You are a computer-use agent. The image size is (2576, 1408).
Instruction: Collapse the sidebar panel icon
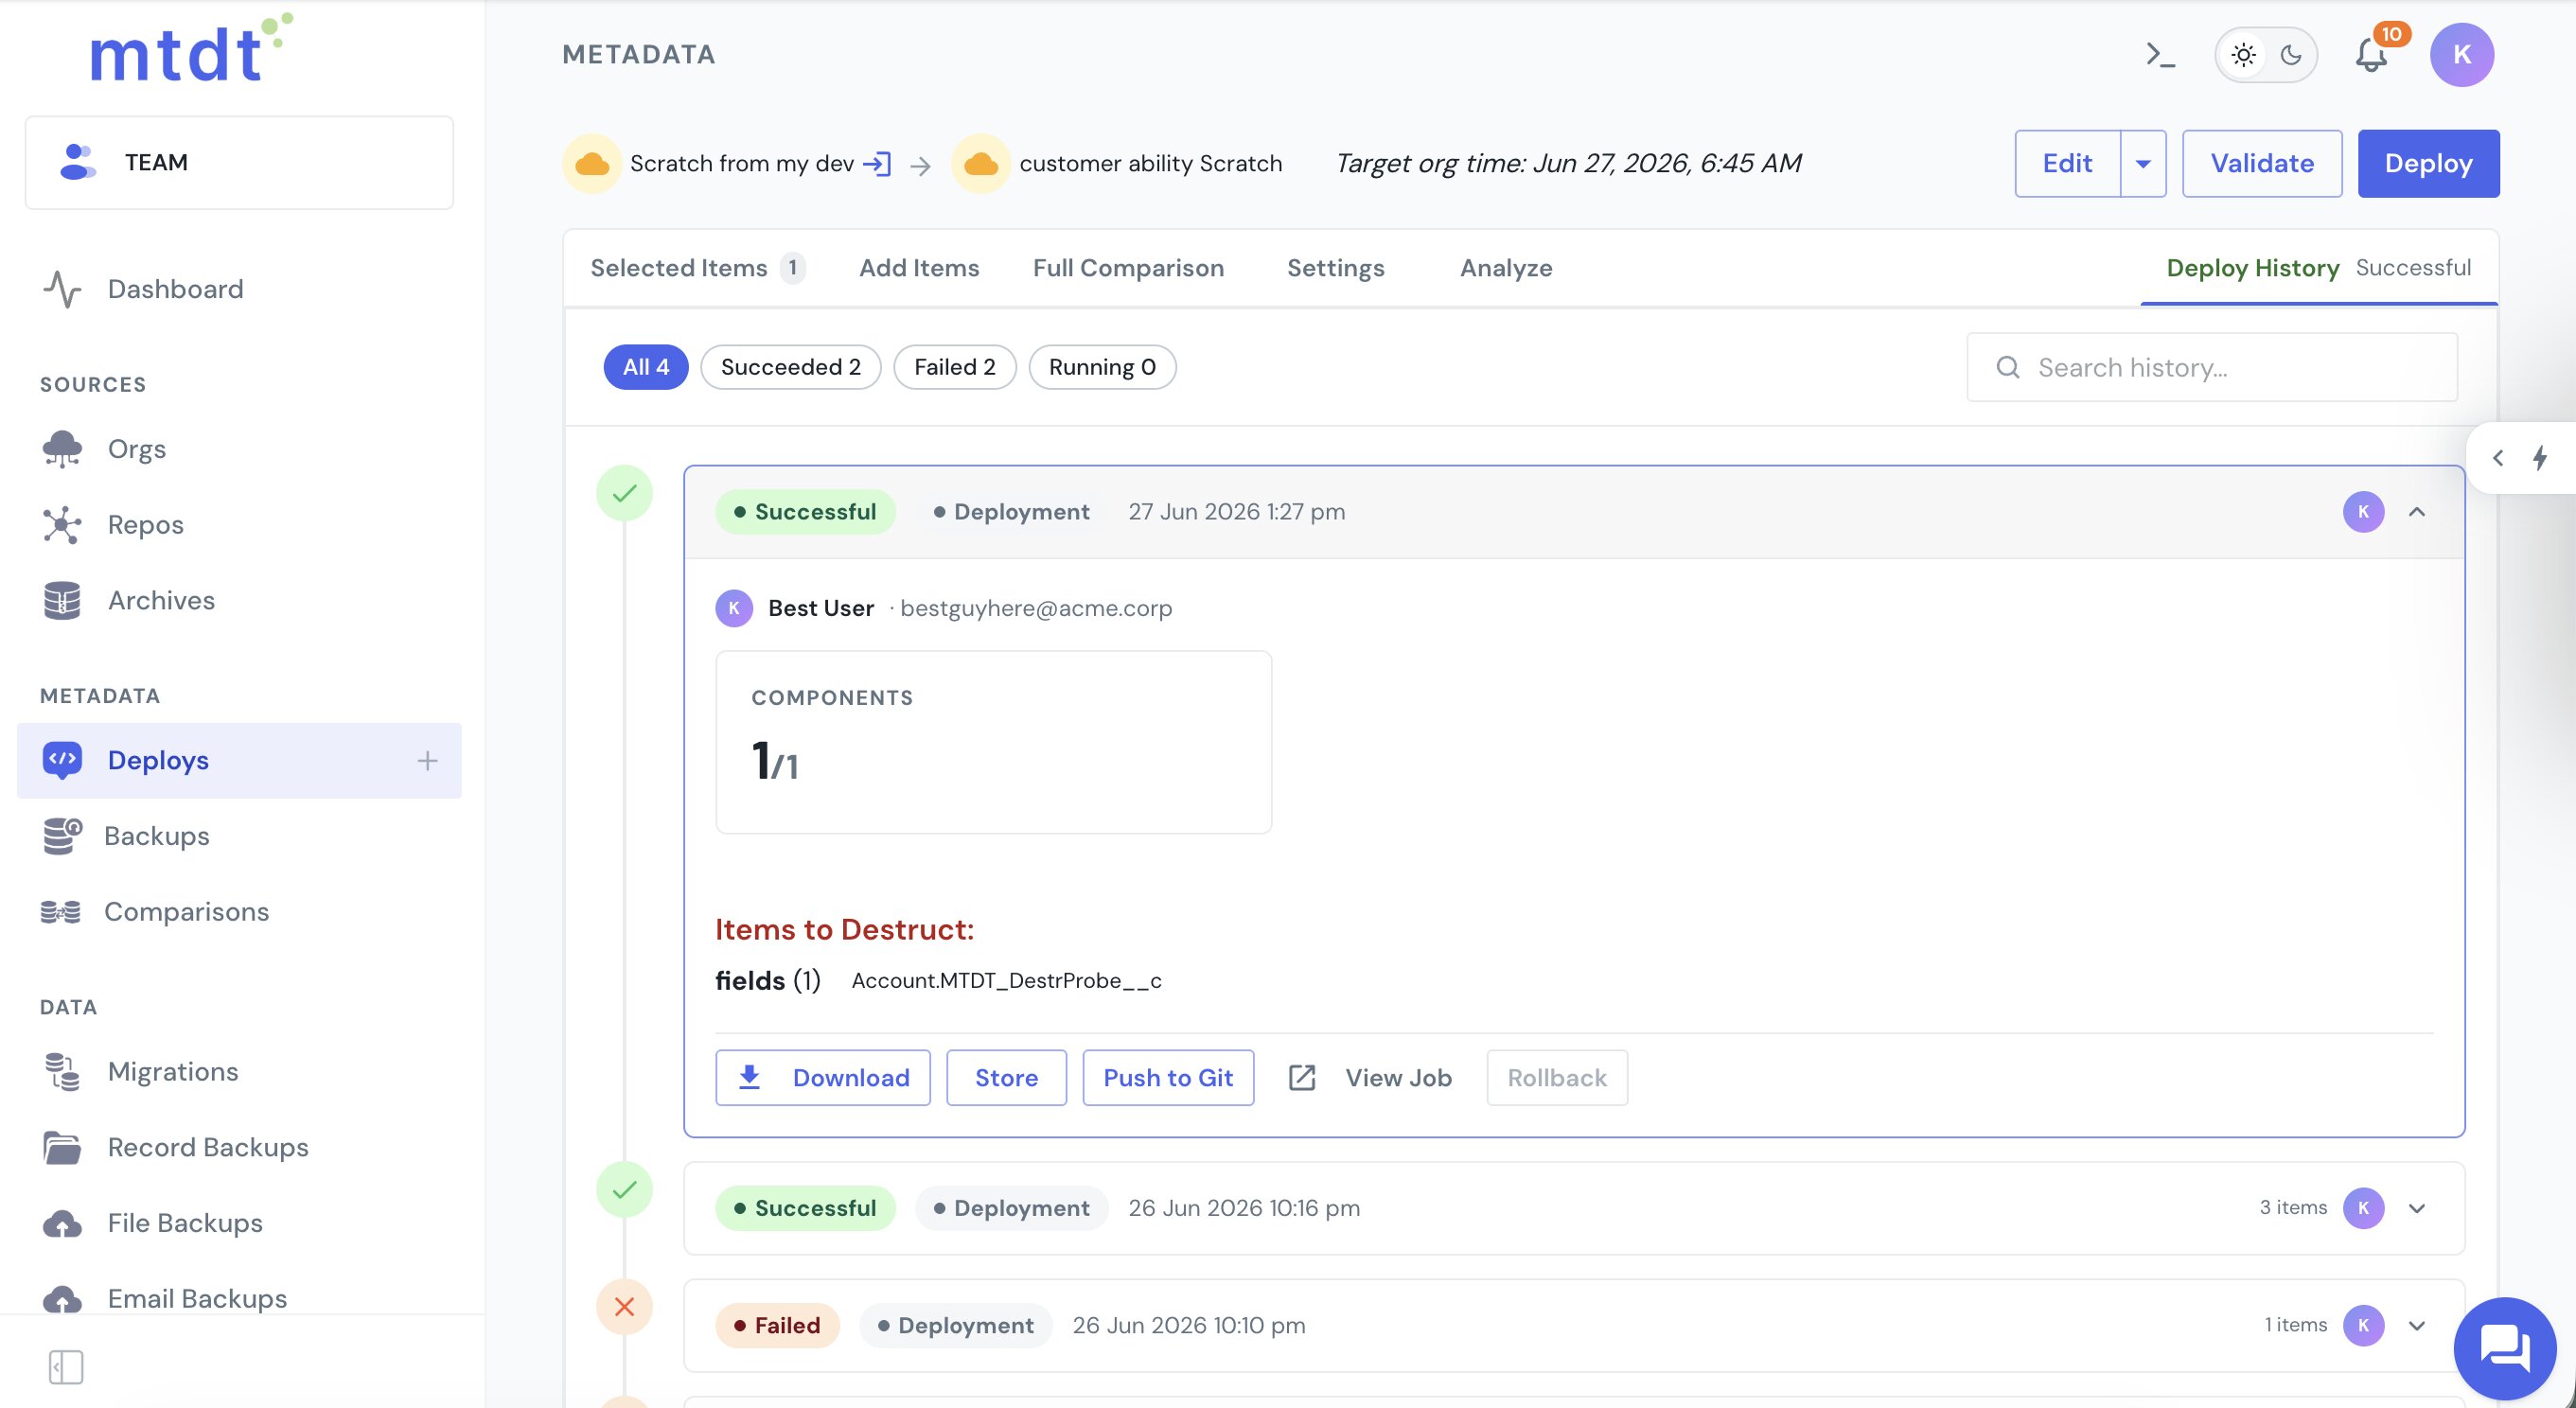(x=66, y=1367)
